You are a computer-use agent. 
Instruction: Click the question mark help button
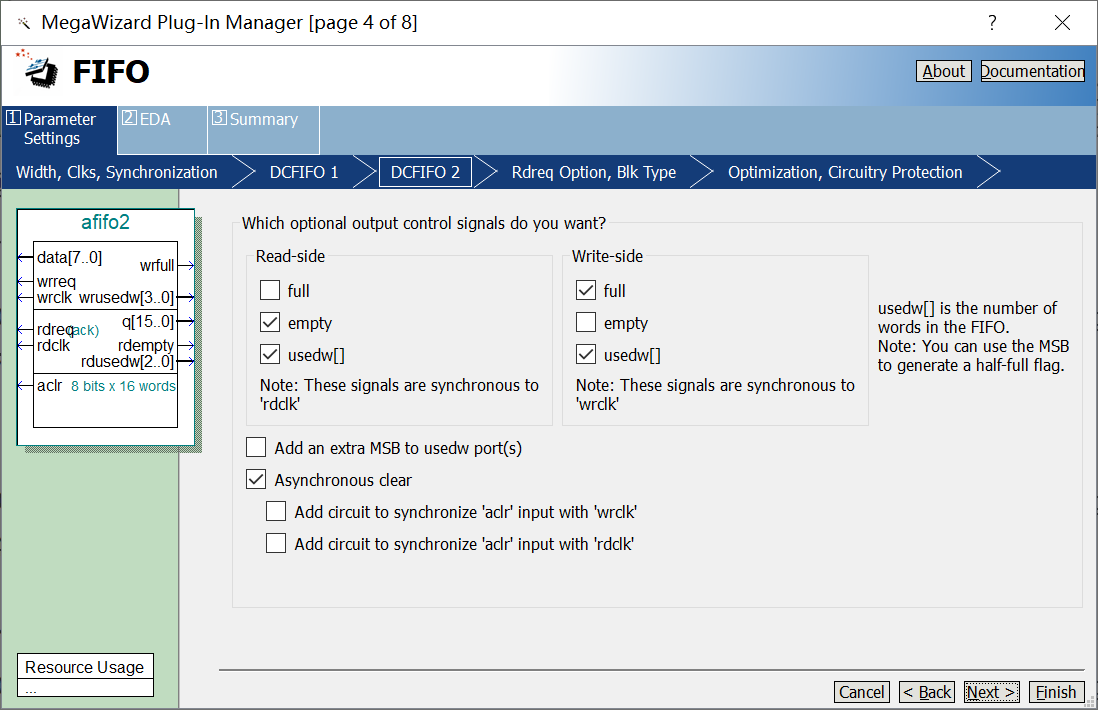(x=992, y=22)
